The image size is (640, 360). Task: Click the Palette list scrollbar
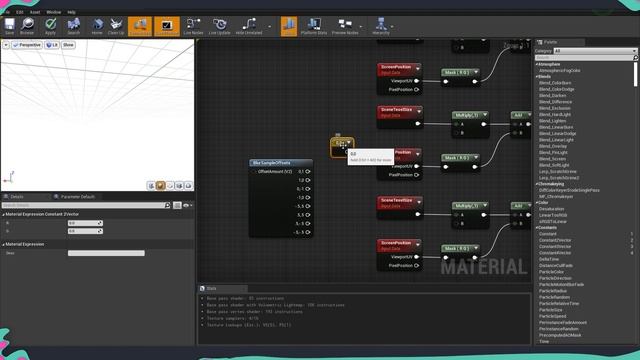636,74
